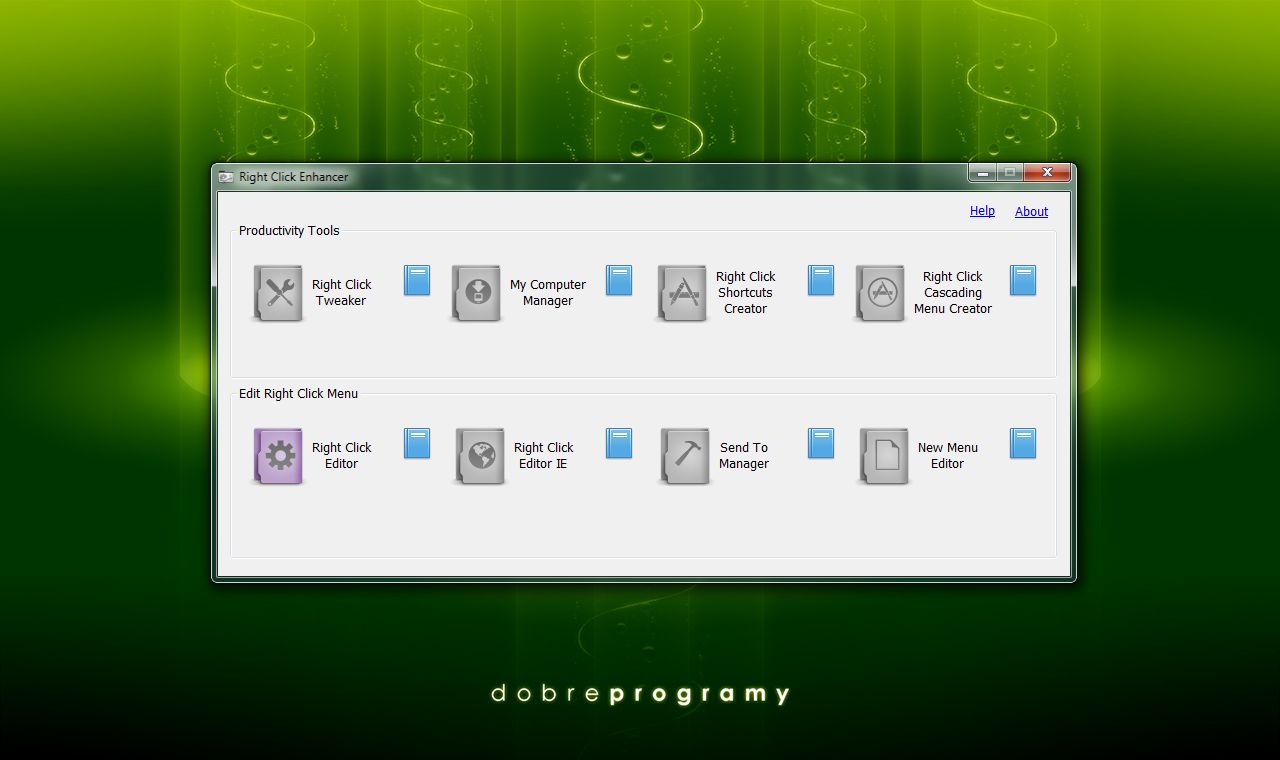This screenshot has height=760, width=1280.
Task: Click the "New Menu Editor" label
Action: 948,456
